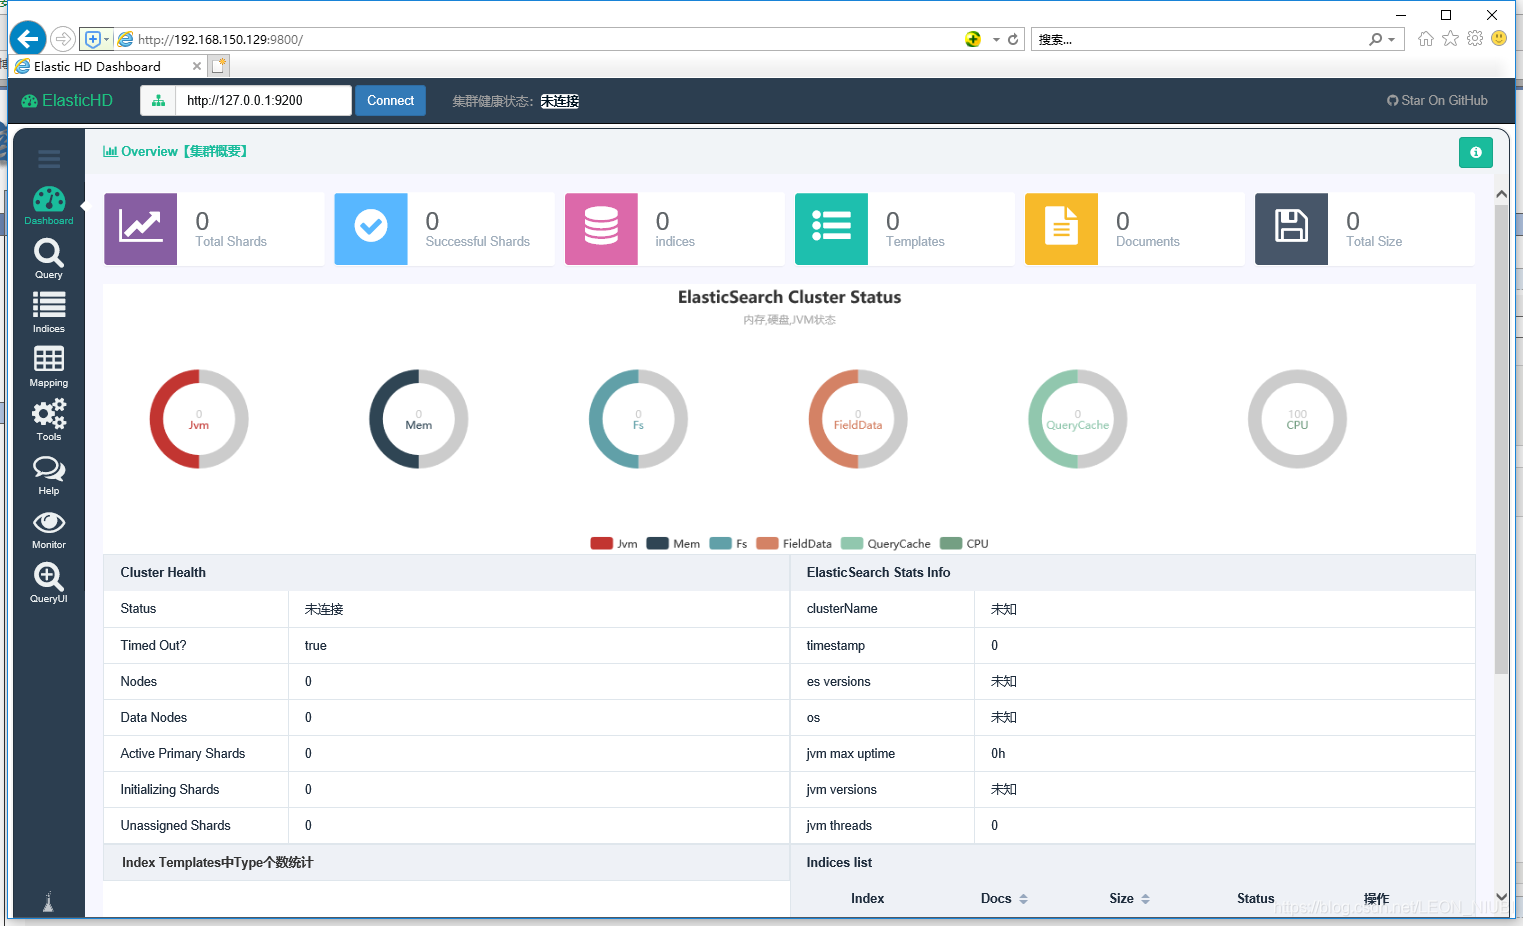Click the Timed Out? value true
Image resolution: width=1523 pixels, height=926 pixels.
pyautogui.click(x=315, y=646)
